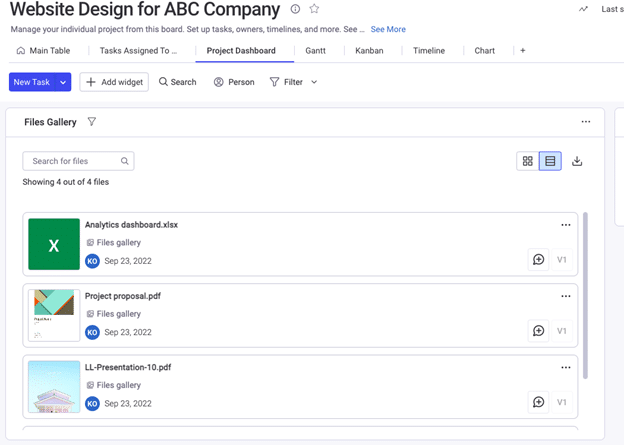
Task: Click the Analytics dashboard.xlsx file name
Action: coord(131,225)
